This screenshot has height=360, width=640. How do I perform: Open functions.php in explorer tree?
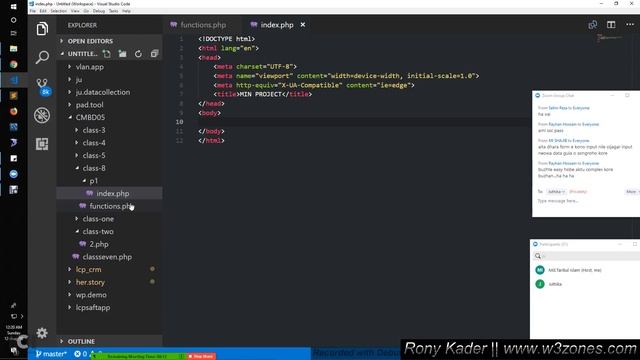[x=109, y=206]
